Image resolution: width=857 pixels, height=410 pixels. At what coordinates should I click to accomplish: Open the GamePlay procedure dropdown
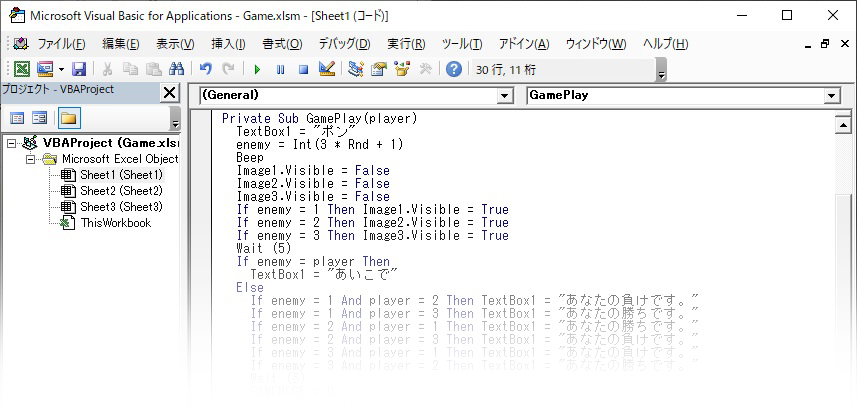point(831,96)
